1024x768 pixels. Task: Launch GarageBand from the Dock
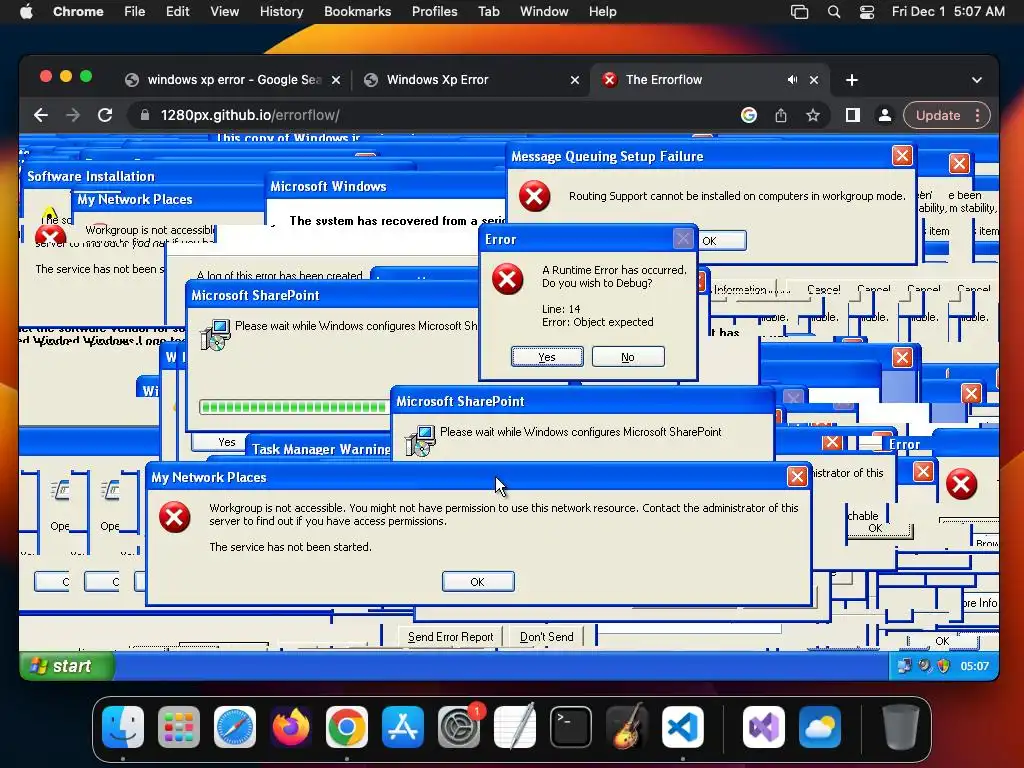pos(626,727)
